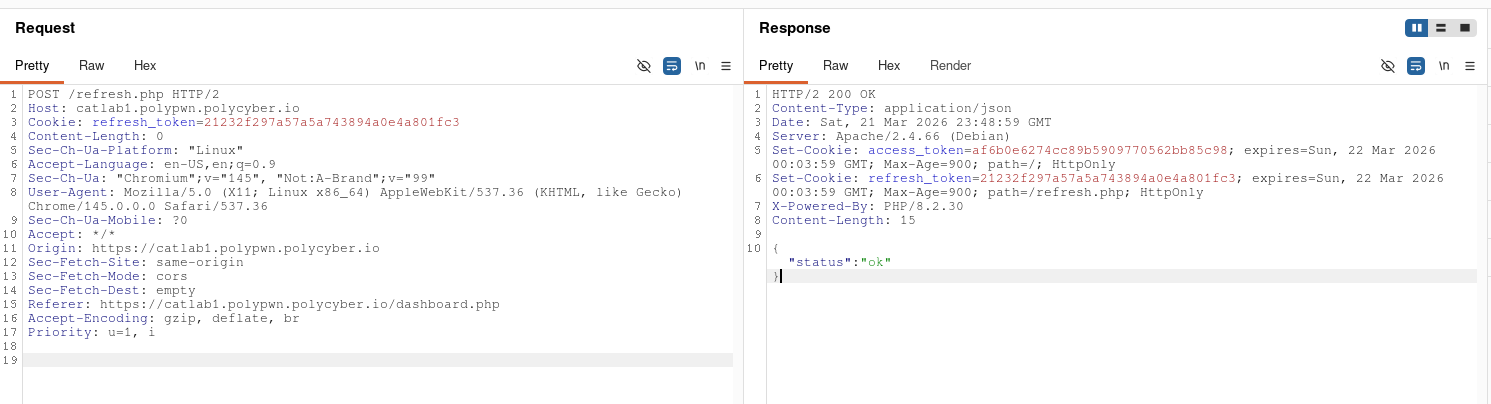Place cursor on empty line 19 of request
1491x404 pixels.
378,360
